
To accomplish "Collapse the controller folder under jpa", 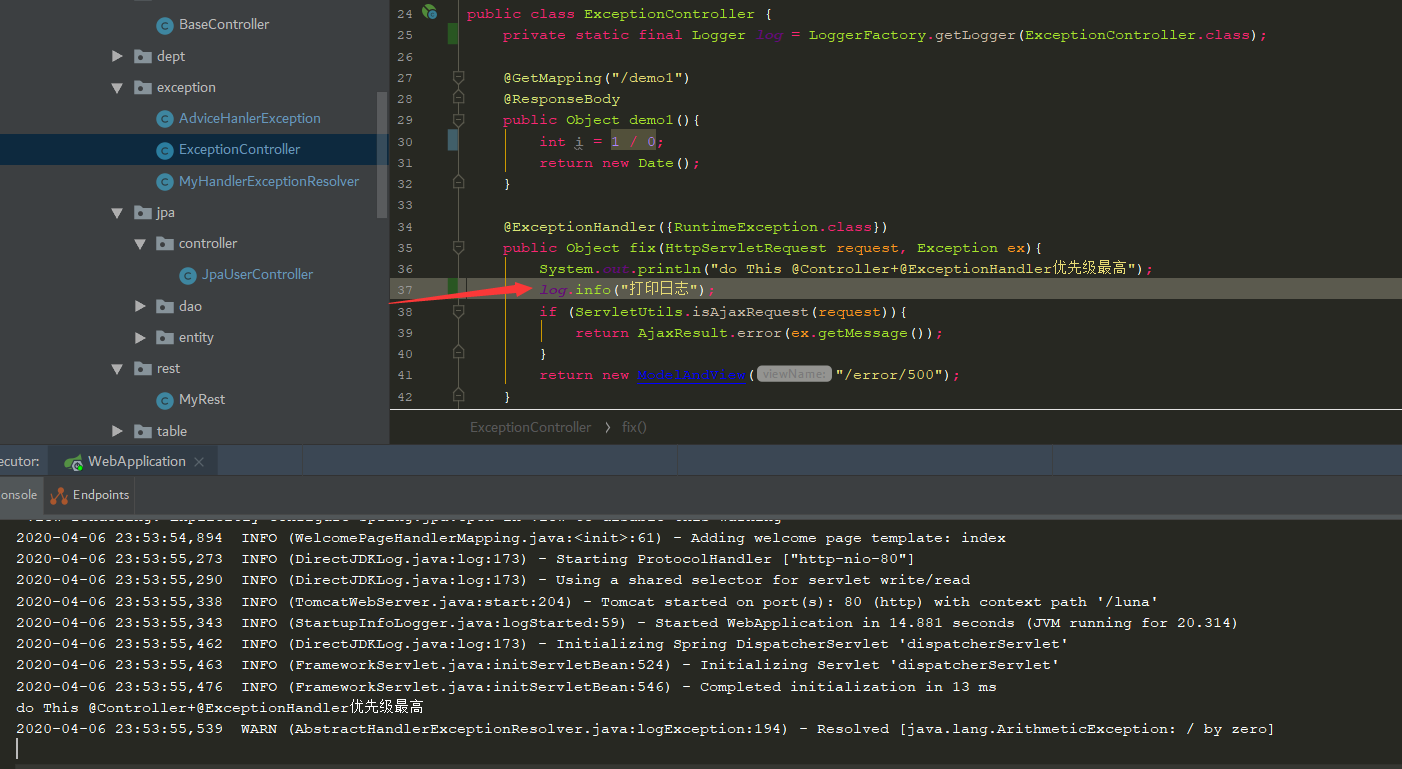I will click(140, 243).
